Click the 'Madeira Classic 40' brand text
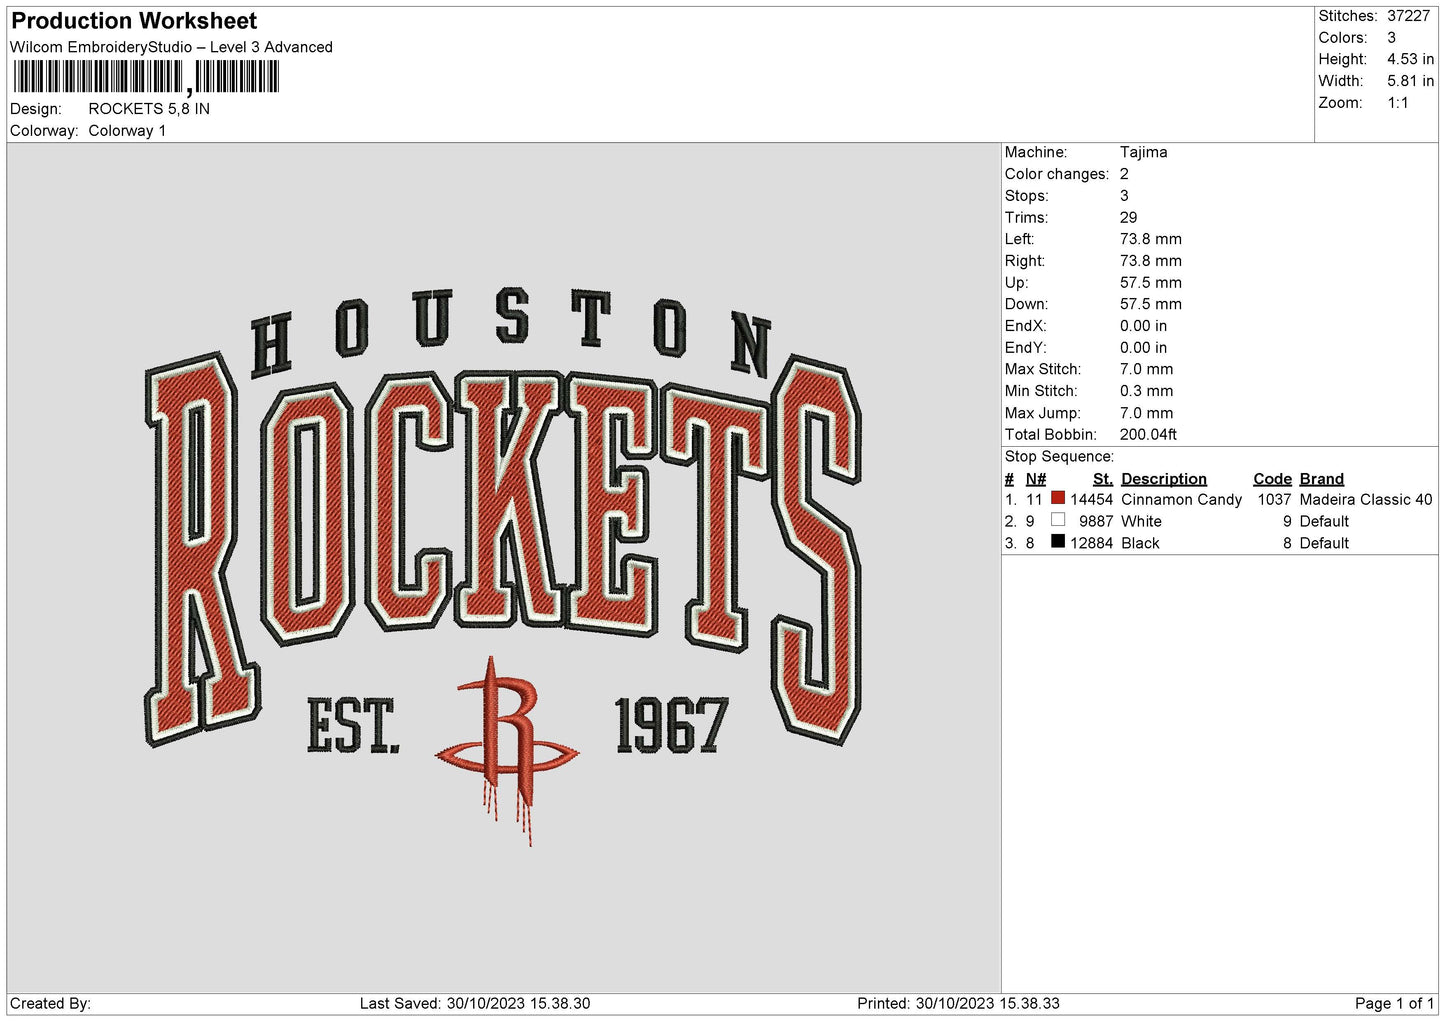The width and height of the screenshot is (1445, 1021). click(1366, 499)
